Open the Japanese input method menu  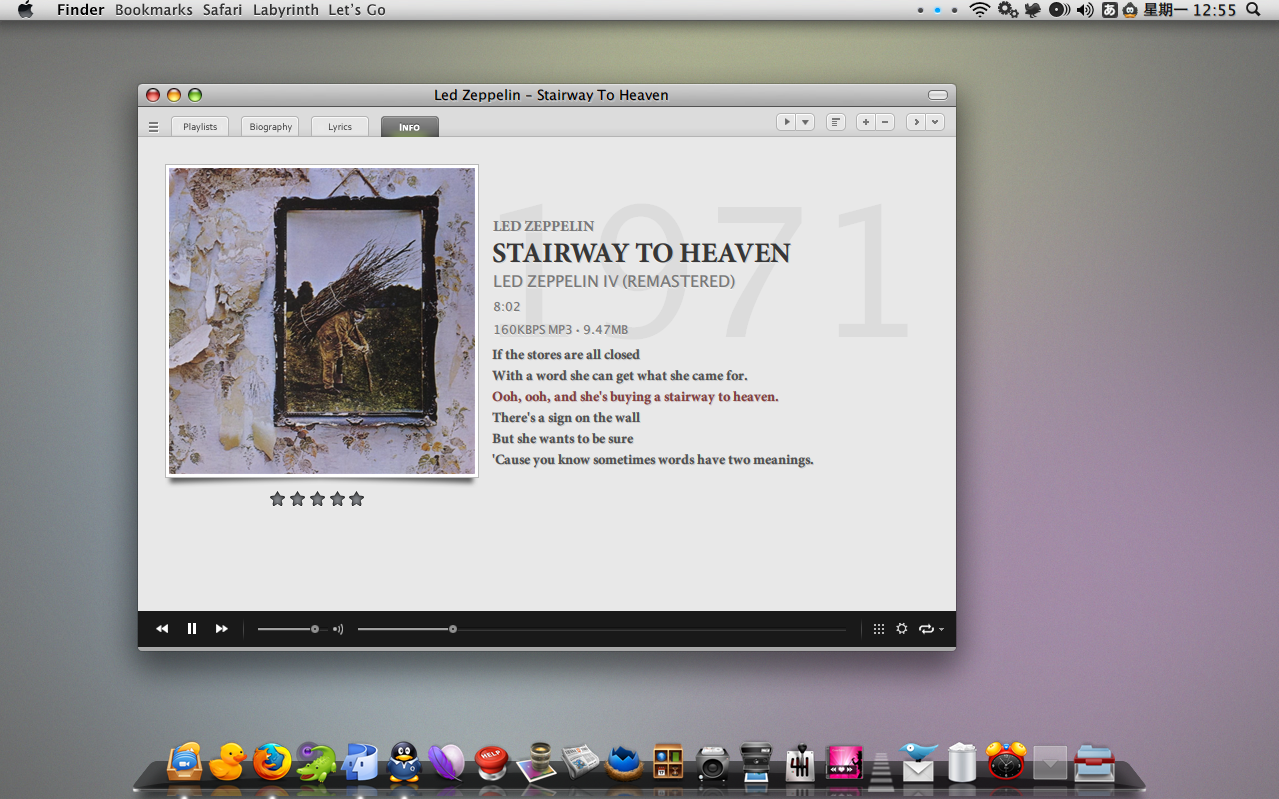[x=1109, y=10]
